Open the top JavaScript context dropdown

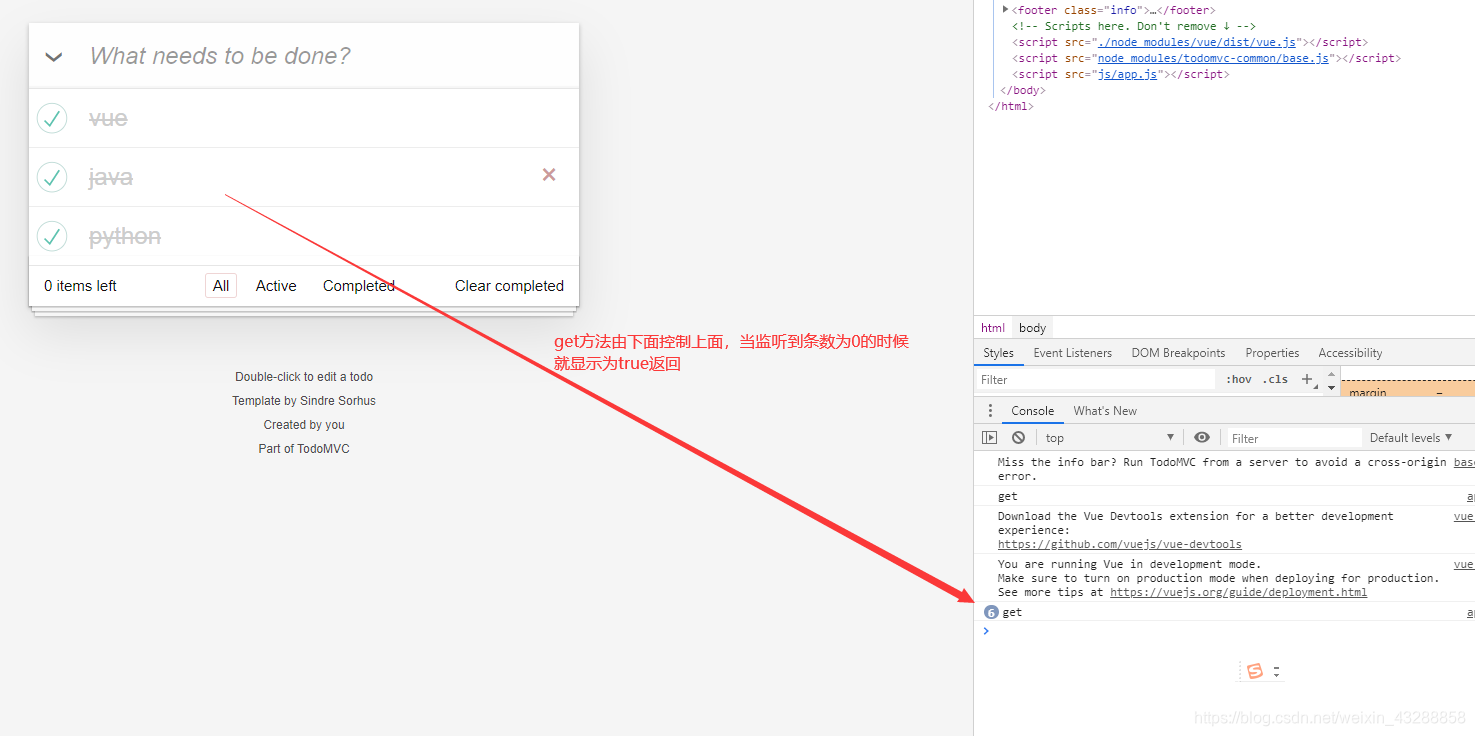click(x=1110, y=438)
